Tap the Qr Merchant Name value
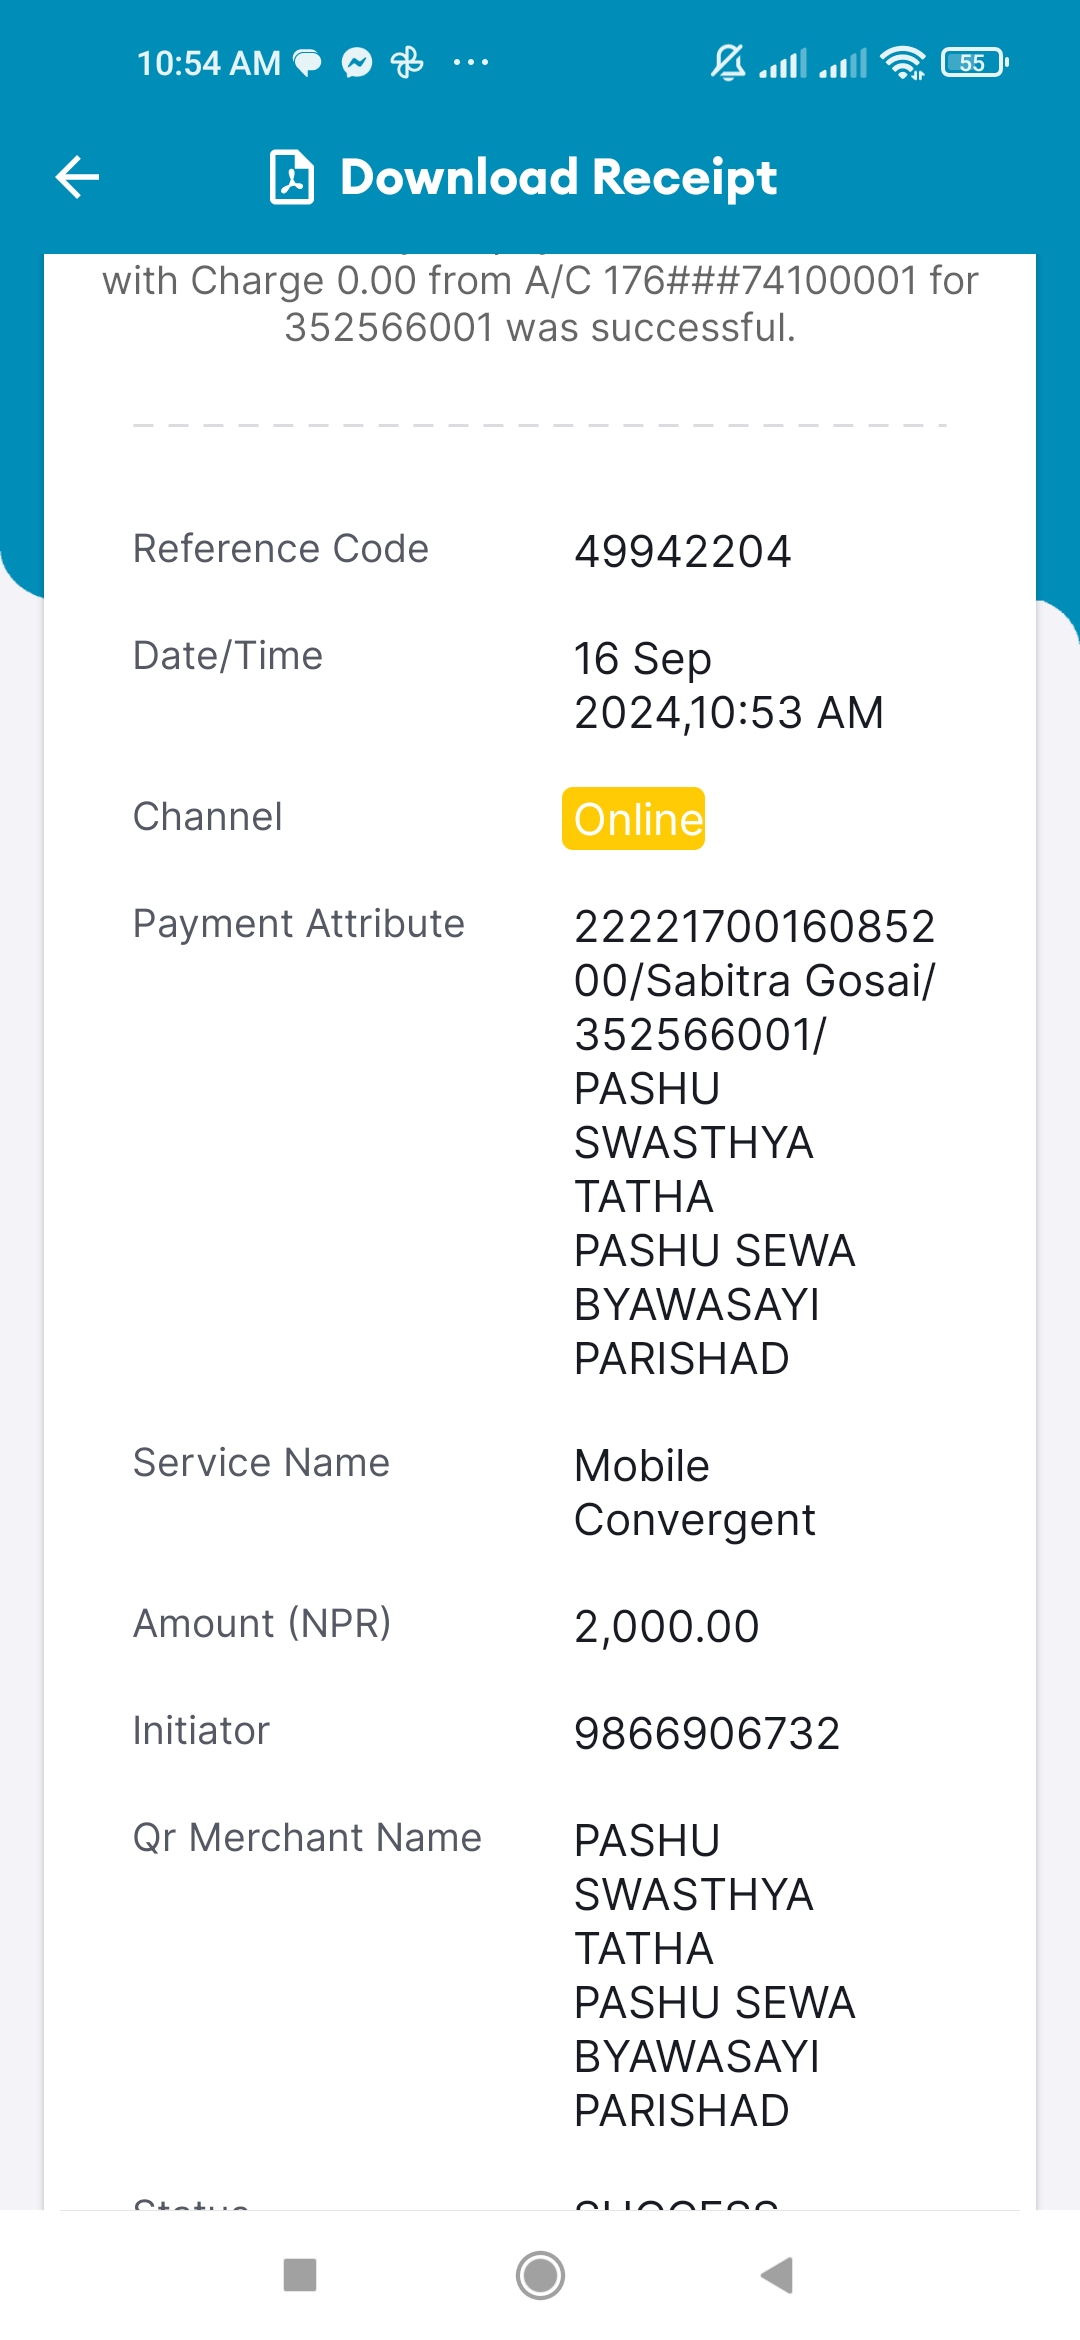The image size is (1080, 2340). point(715,1976)
